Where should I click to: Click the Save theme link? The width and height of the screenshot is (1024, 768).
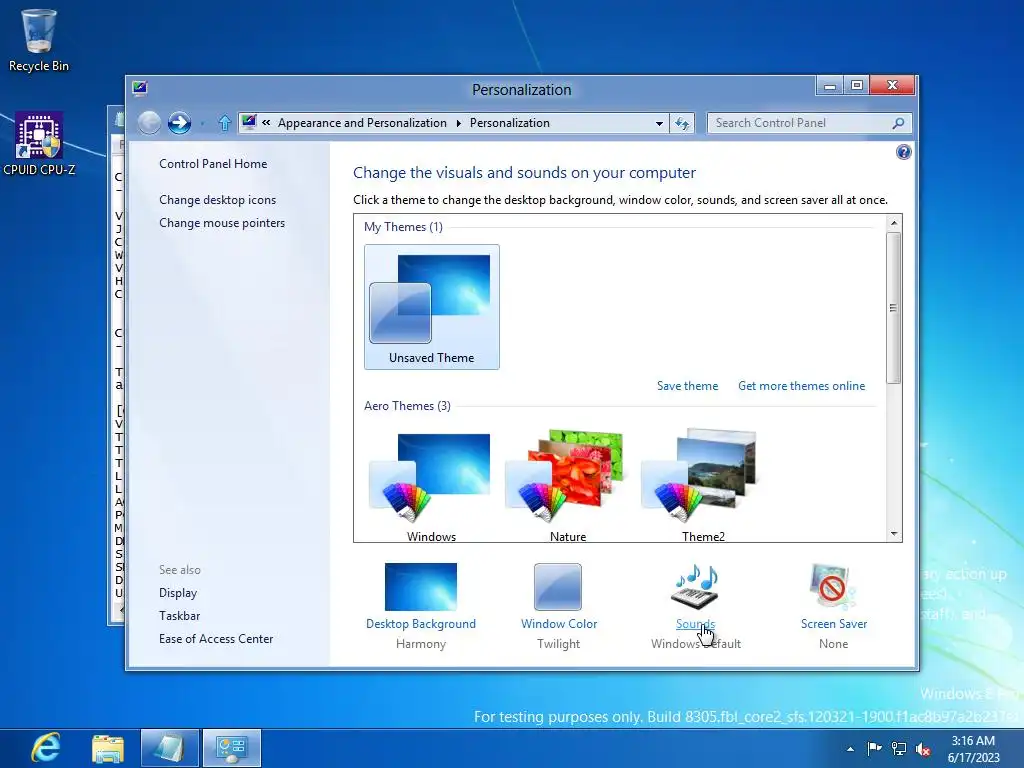click(x=687, y=386)
